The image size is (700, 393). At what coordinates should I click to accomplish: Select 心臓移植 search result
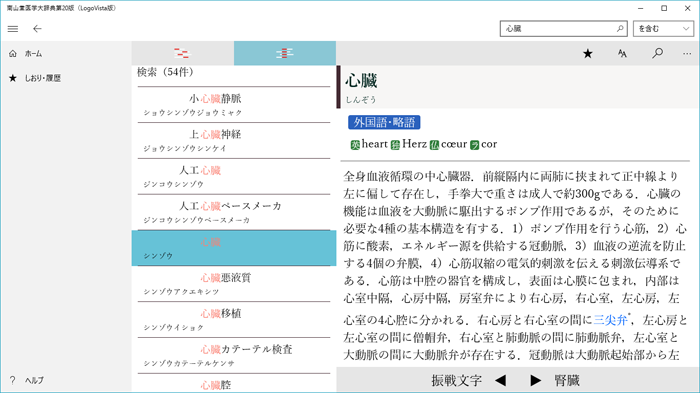[x=233, y=320]
